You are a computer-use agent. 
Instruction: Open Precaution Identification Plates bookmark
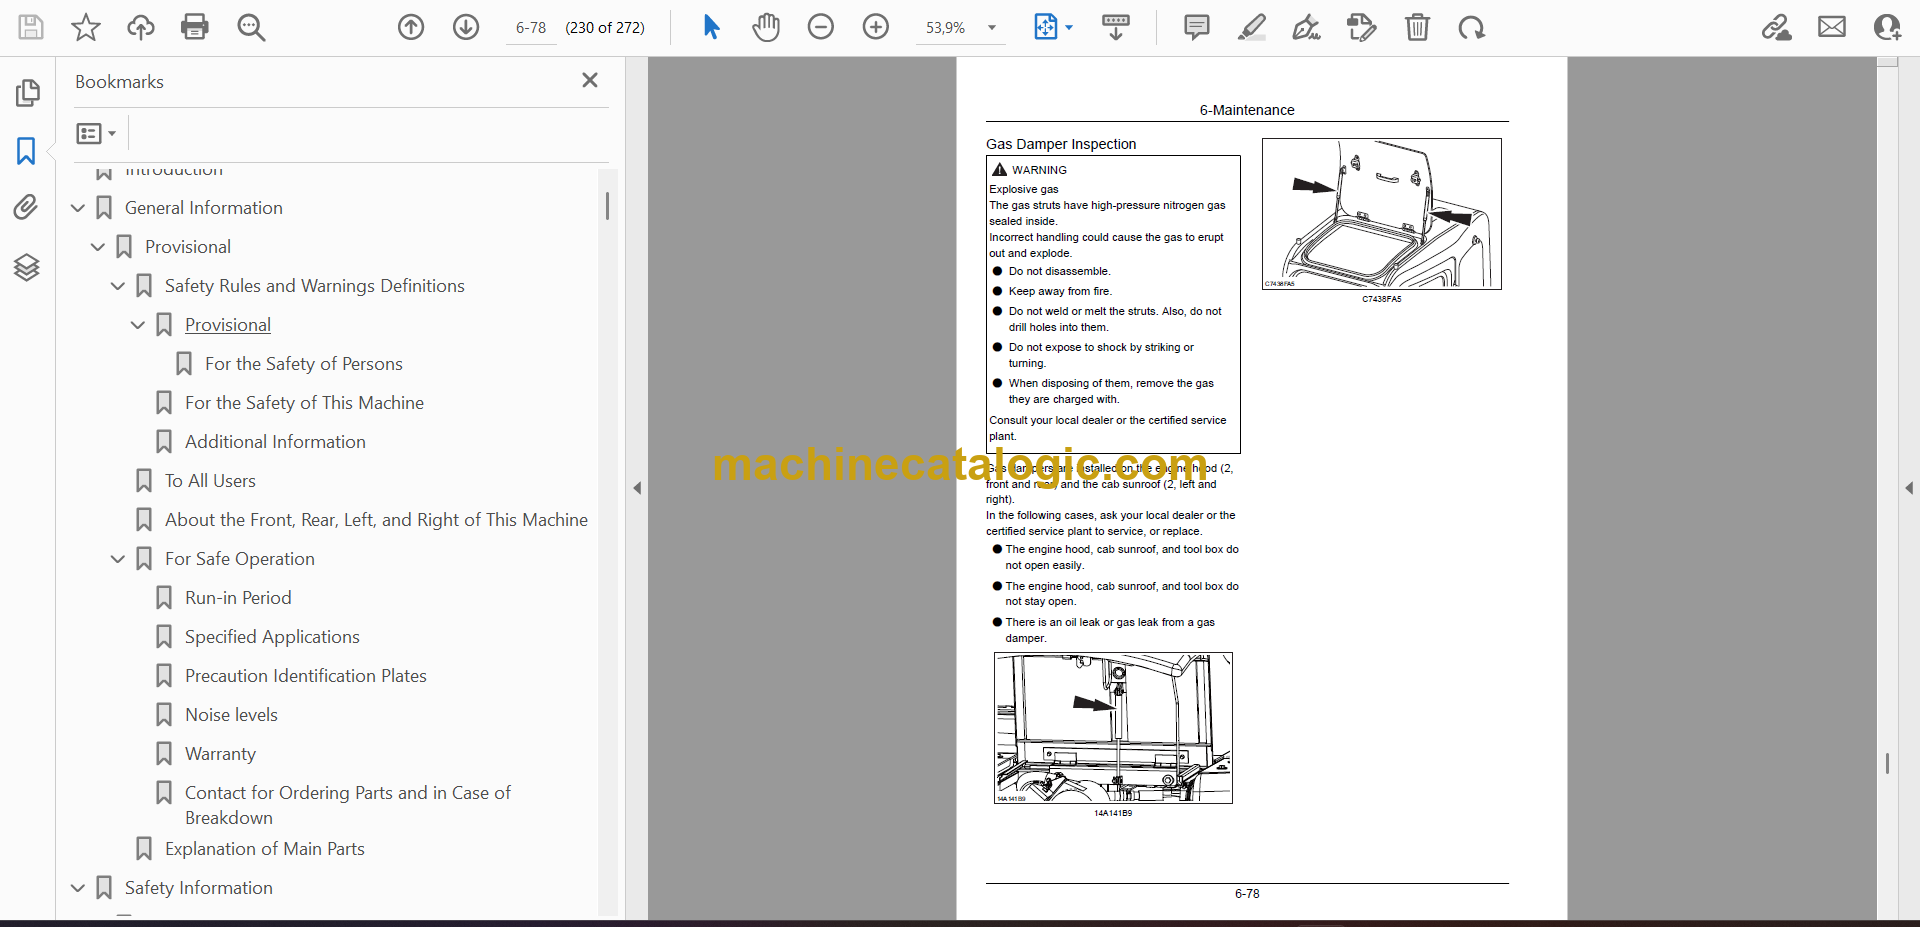(305, 676)
